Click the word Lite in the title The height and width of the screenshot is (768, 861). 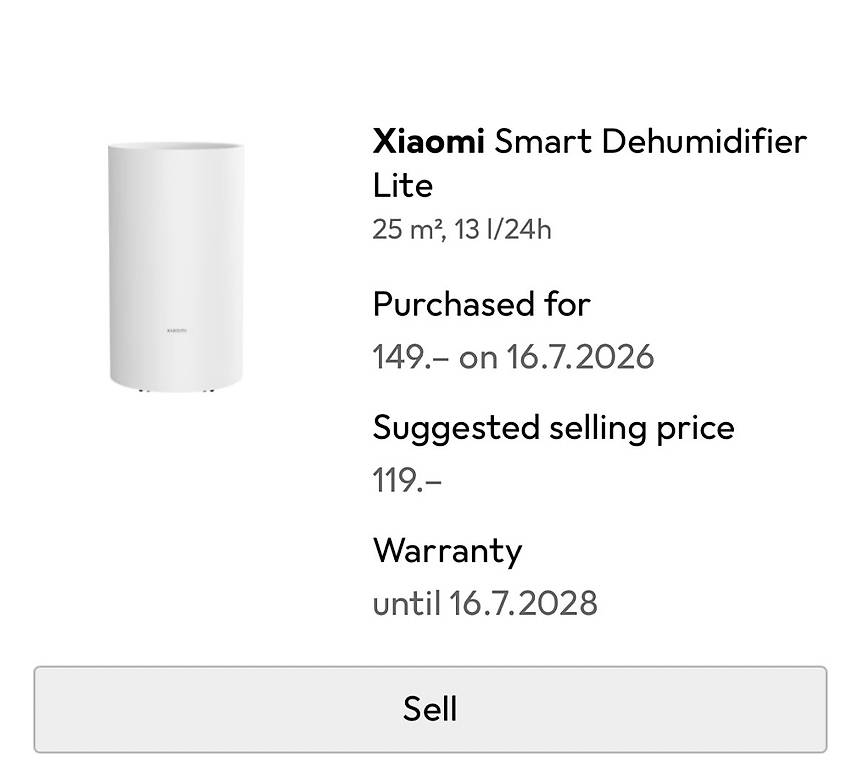pyautogui.click(x=402, y=185)
